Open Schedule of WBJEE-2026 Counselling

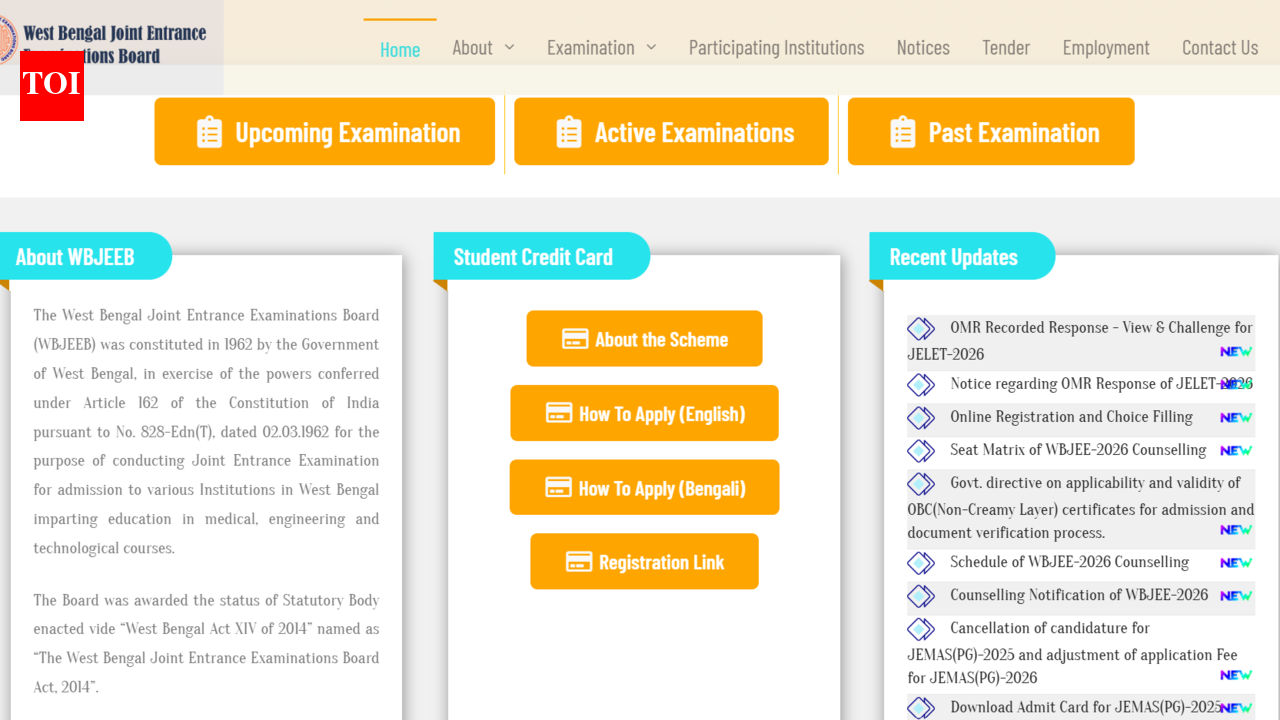click(x=1069, y=561)
